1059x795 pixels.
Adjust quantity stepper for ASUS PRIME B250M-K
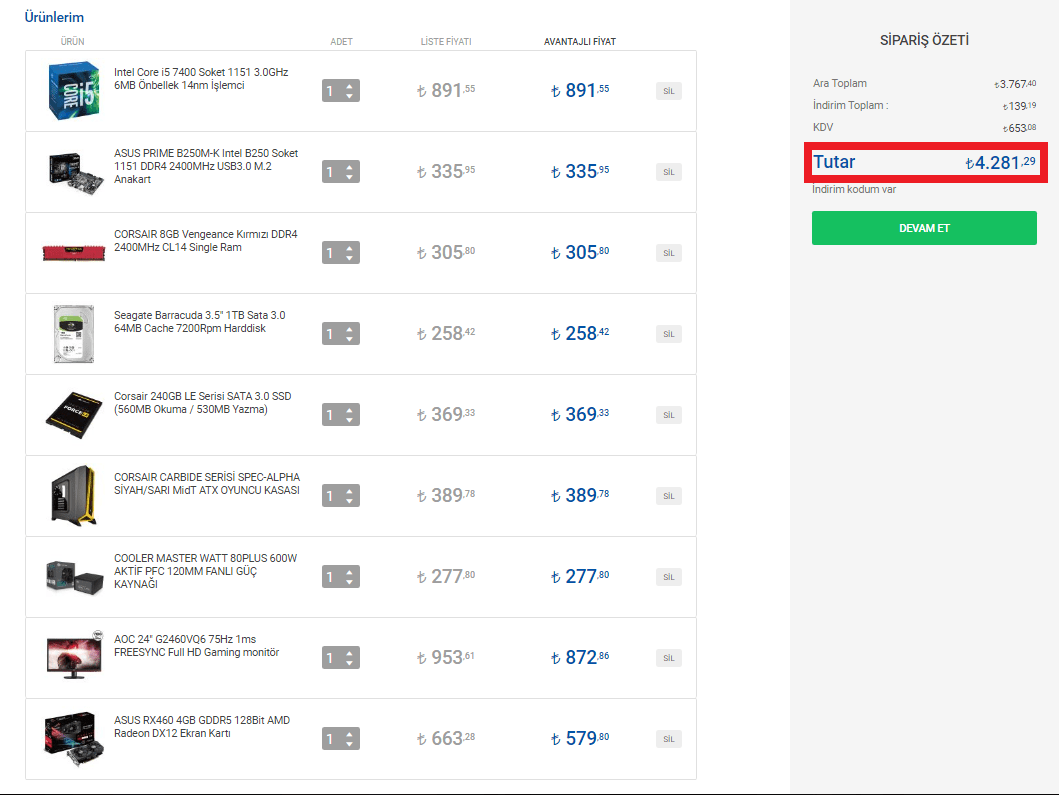click(x=341, y=172)
